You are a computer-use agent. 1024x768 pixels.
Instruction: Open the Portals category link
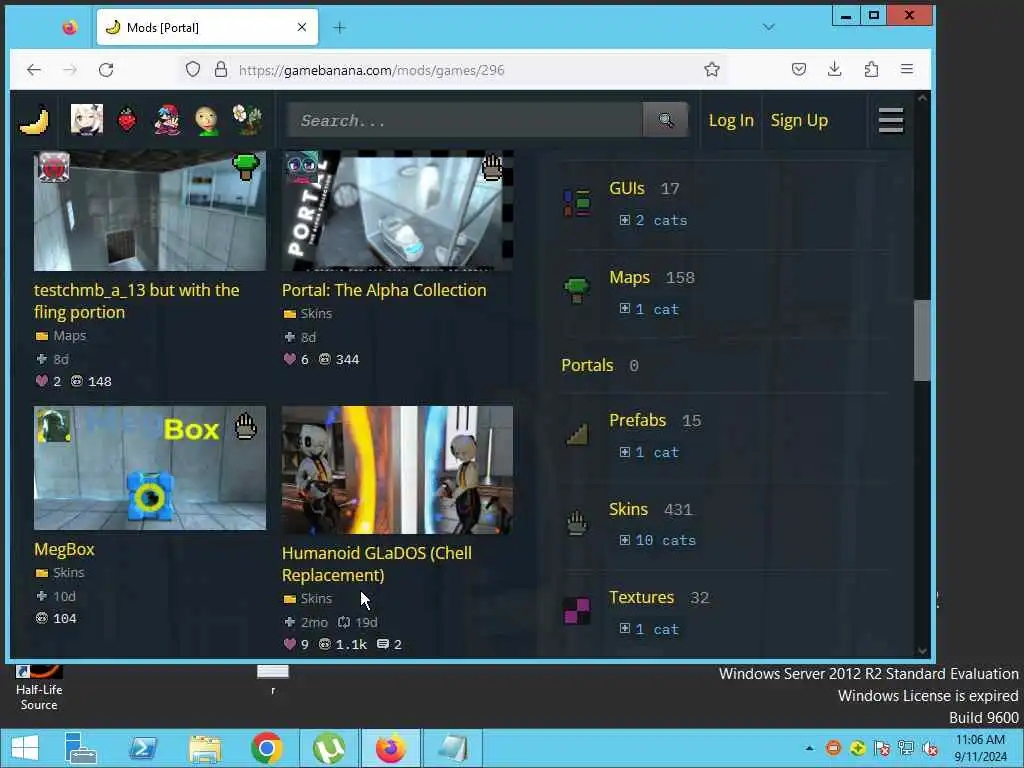coord(587,365)
